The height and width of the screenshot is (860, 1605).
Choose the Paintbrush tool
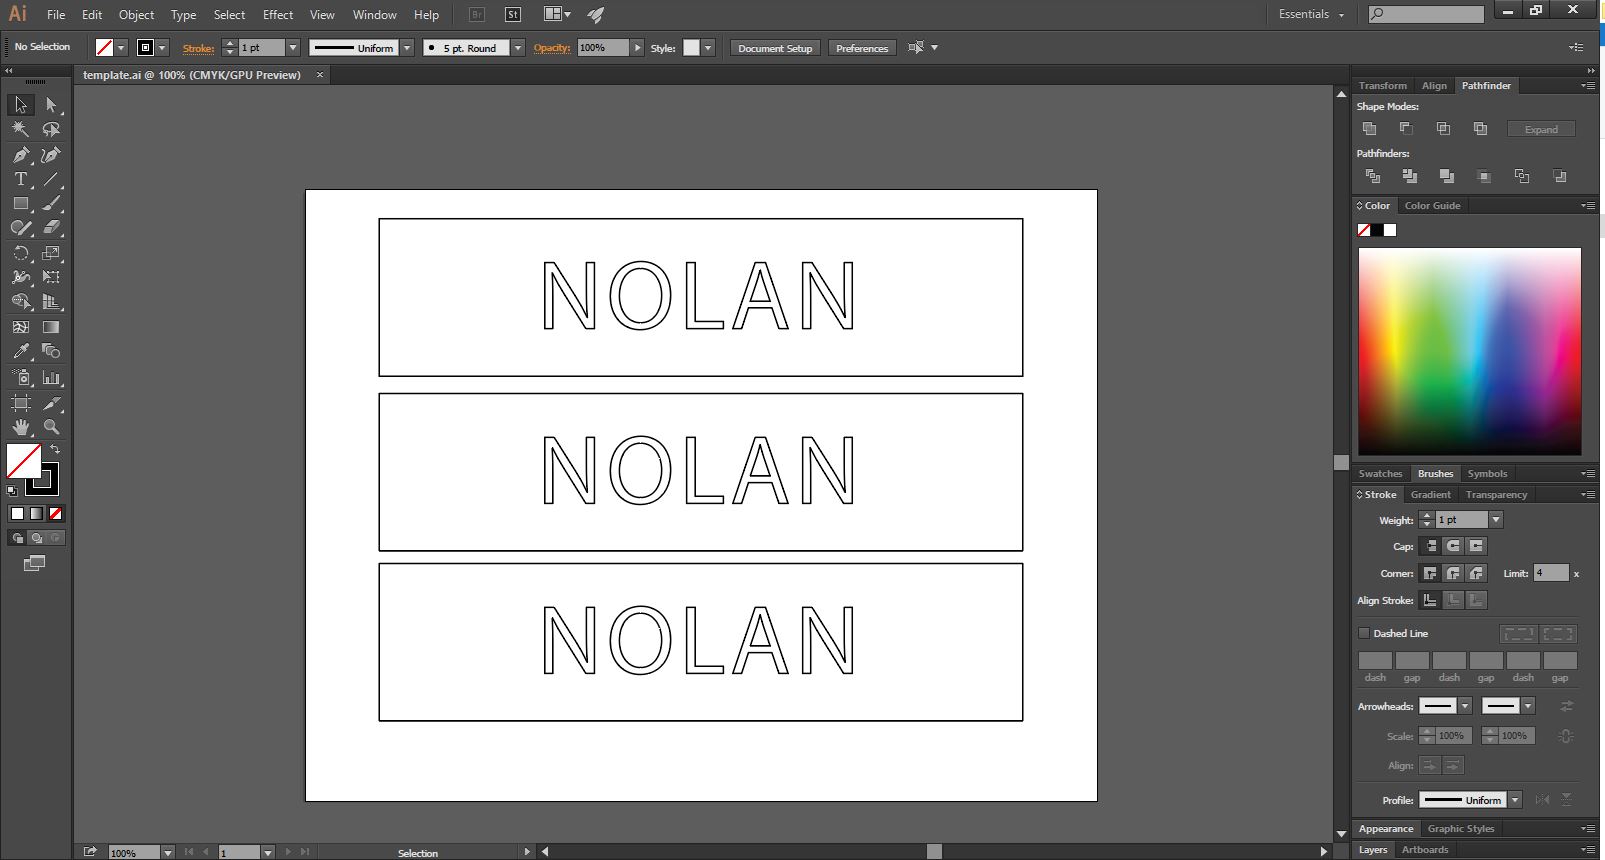point(51,203)
